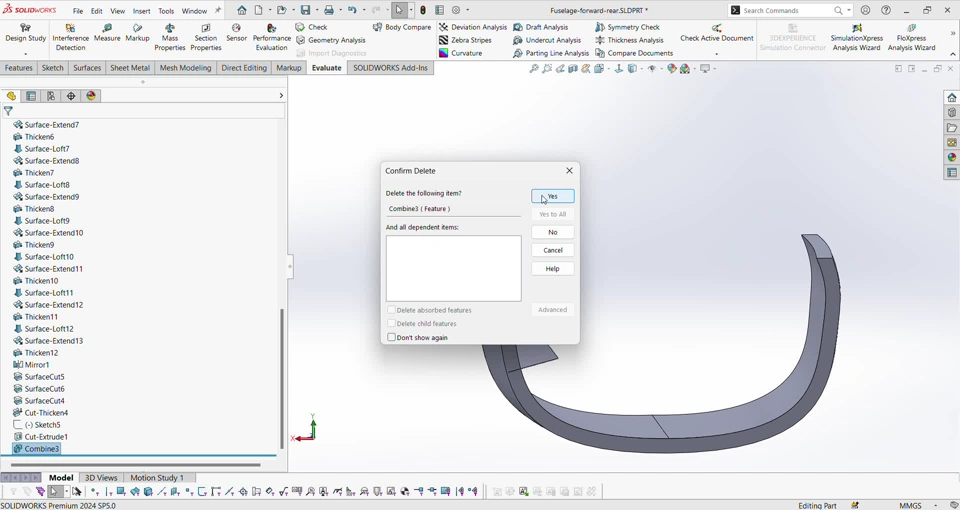960x510 pixels.
Task: Open Body Compare
Action: point(402,27)
